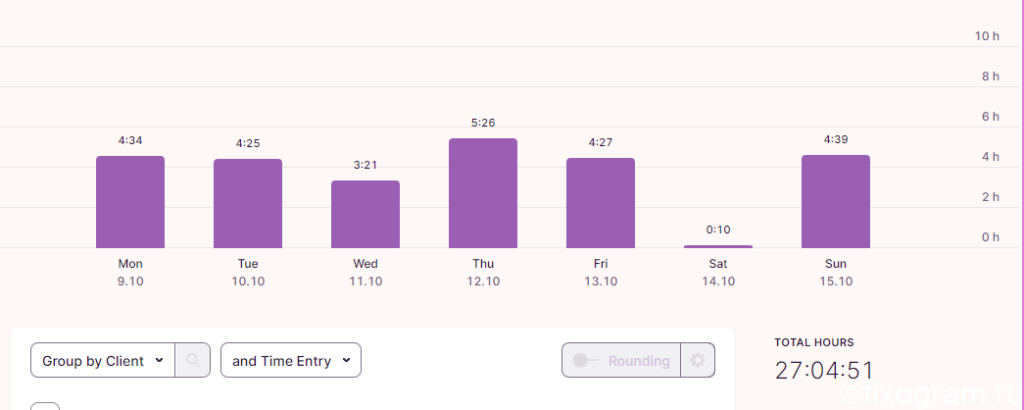
Task: Click the Sun 15.10 axis label
Action: point(836,272)
